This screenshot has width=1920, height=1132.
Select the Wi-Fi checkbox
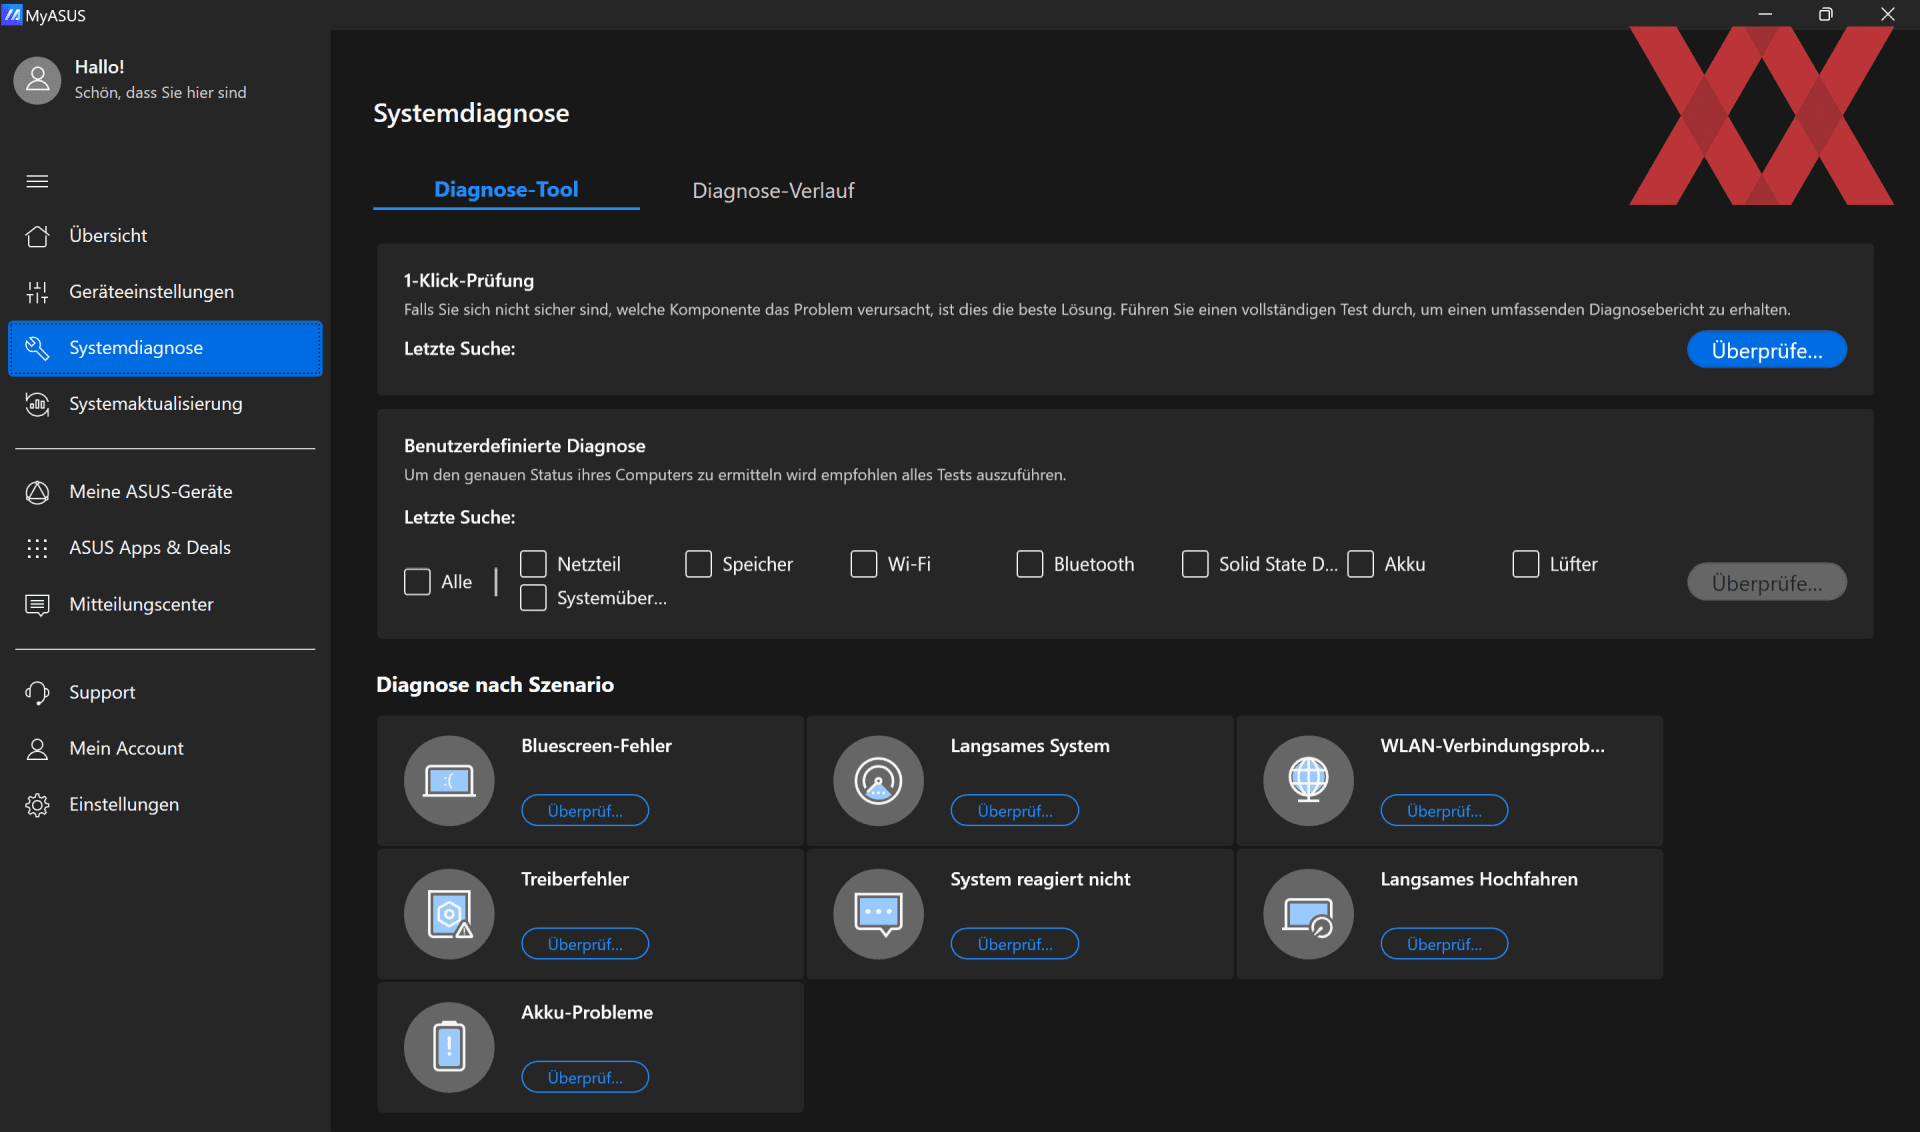[x=863, y=564]
